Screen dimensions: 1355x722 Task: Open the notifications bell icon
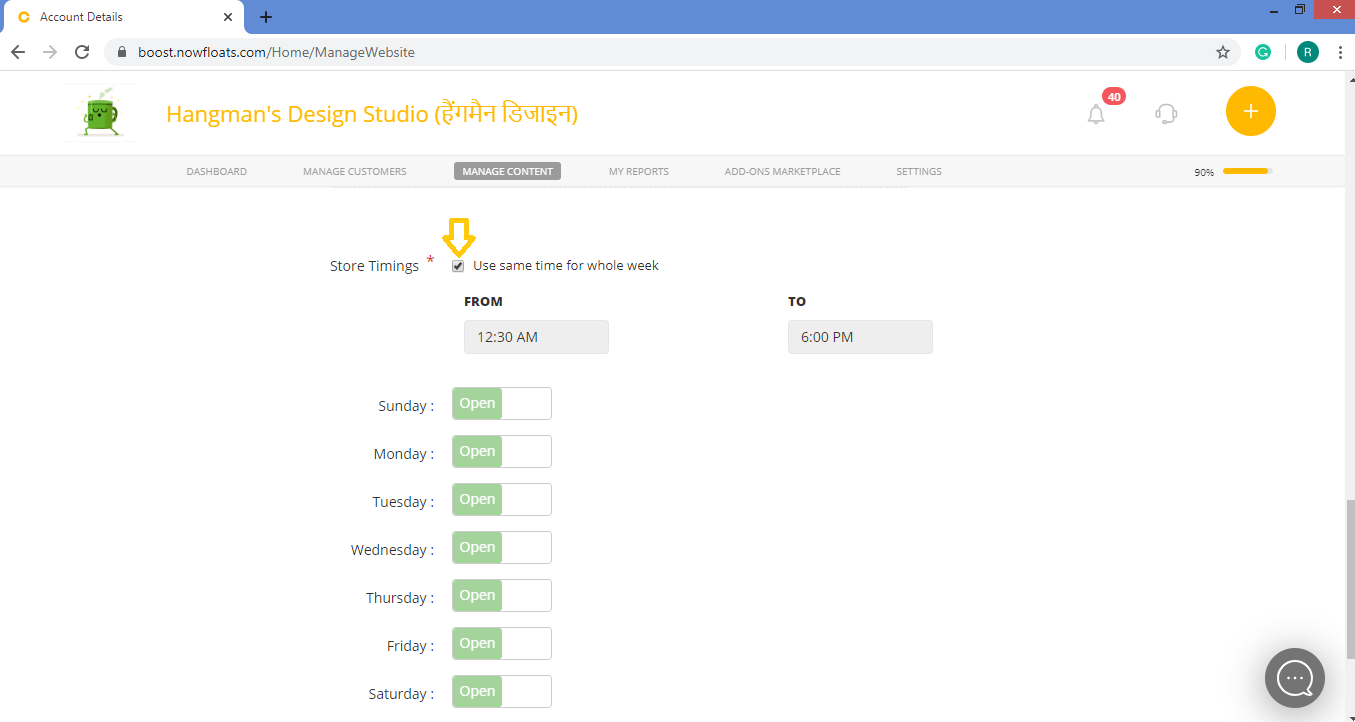pyautogui.click(x=1096, y=114)
